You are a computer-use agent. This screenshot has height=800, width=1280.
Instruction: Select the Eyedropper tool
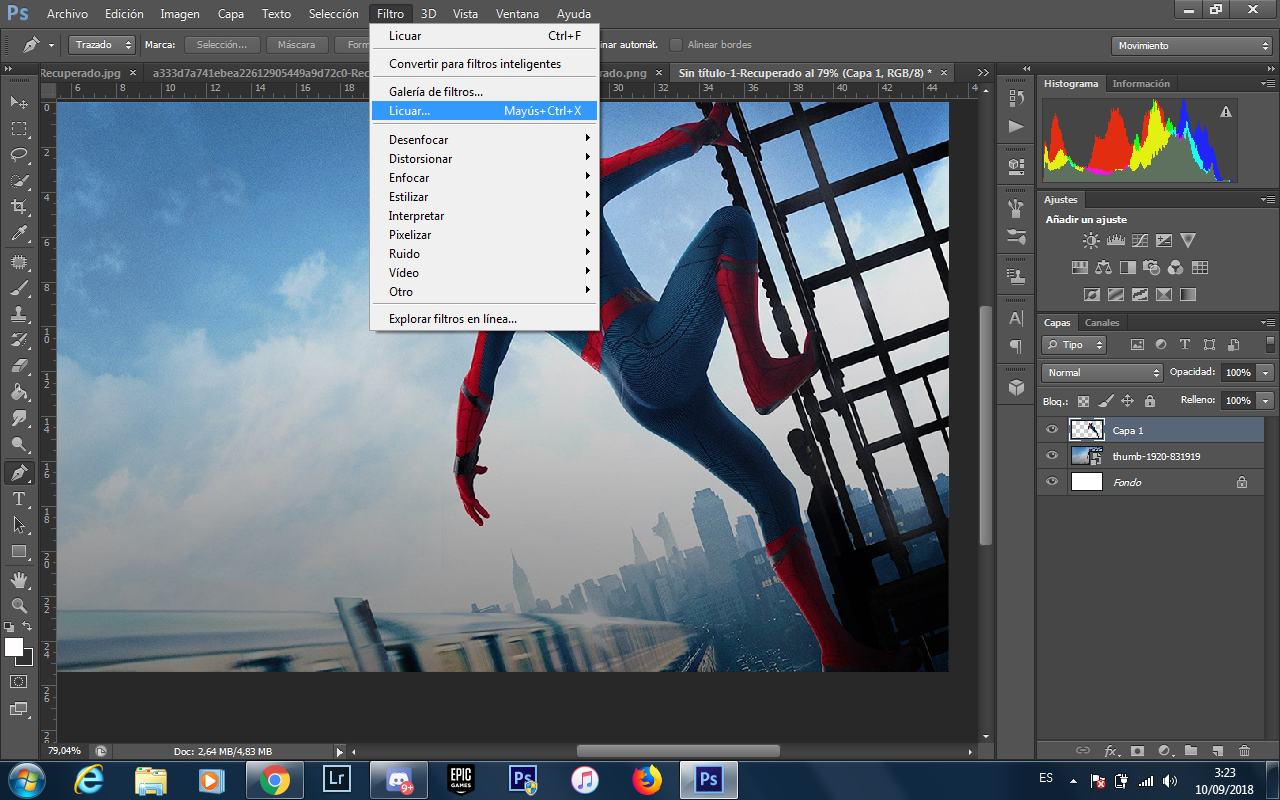coord(19,234)
